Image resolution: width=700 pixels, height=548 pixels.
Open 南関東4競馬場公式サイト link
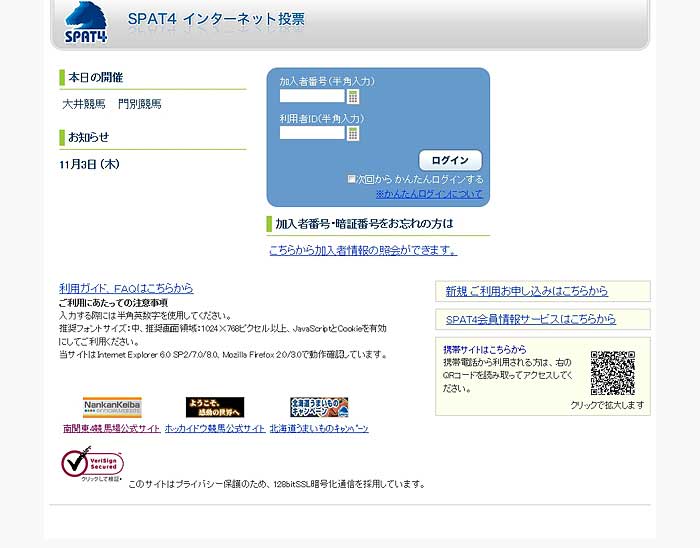tap(111, 428)
